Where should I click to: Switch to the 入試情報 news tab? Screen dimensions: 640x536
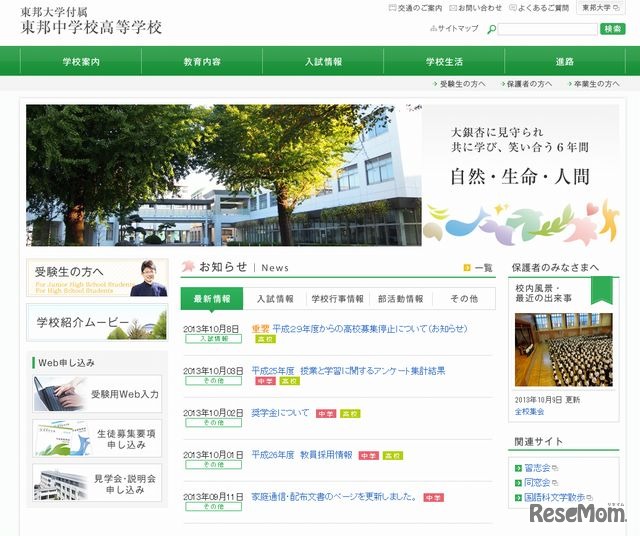(275, 299)
